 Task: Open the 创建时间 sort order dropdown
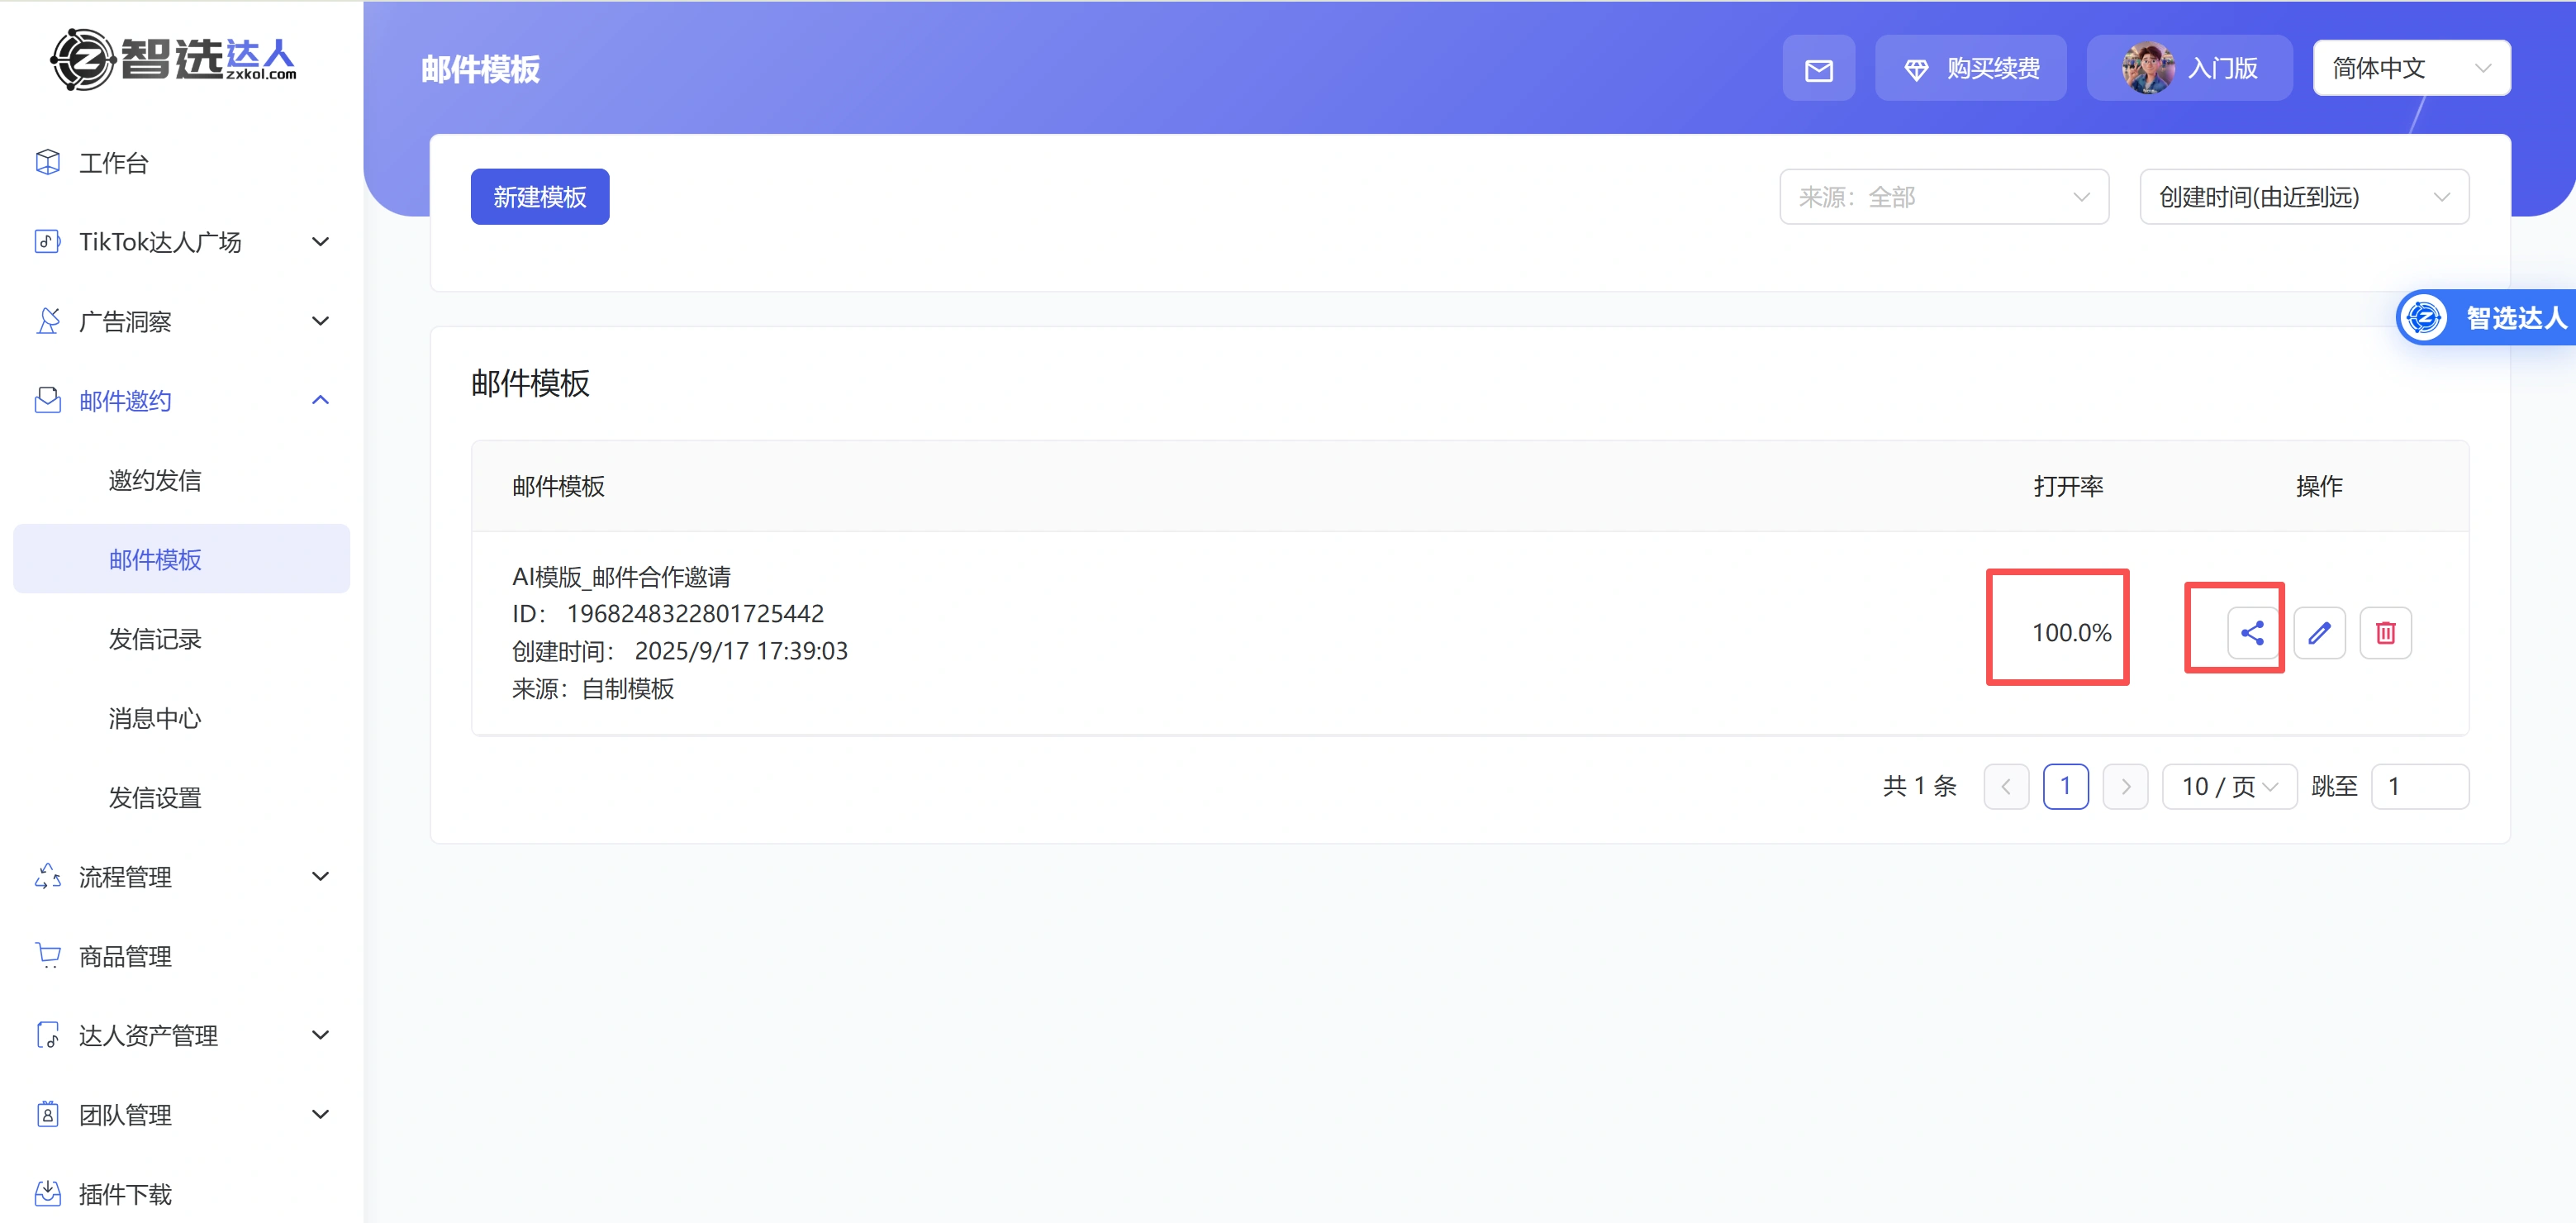pyautogui.click(x=2303, y=197)
